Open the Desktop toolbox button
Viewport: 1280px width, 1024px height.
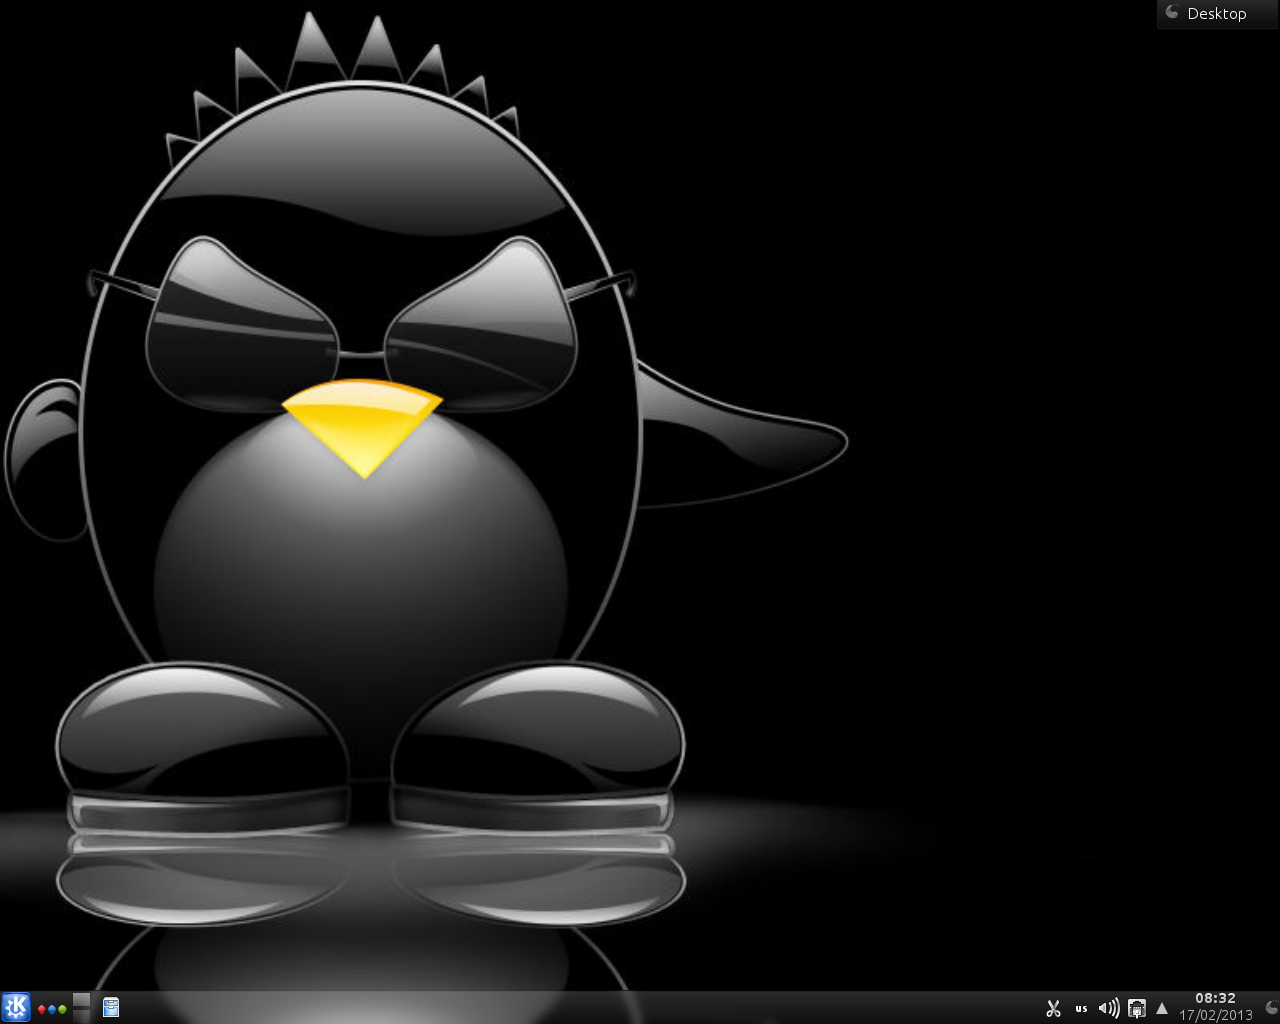(x=1216, y=14)
